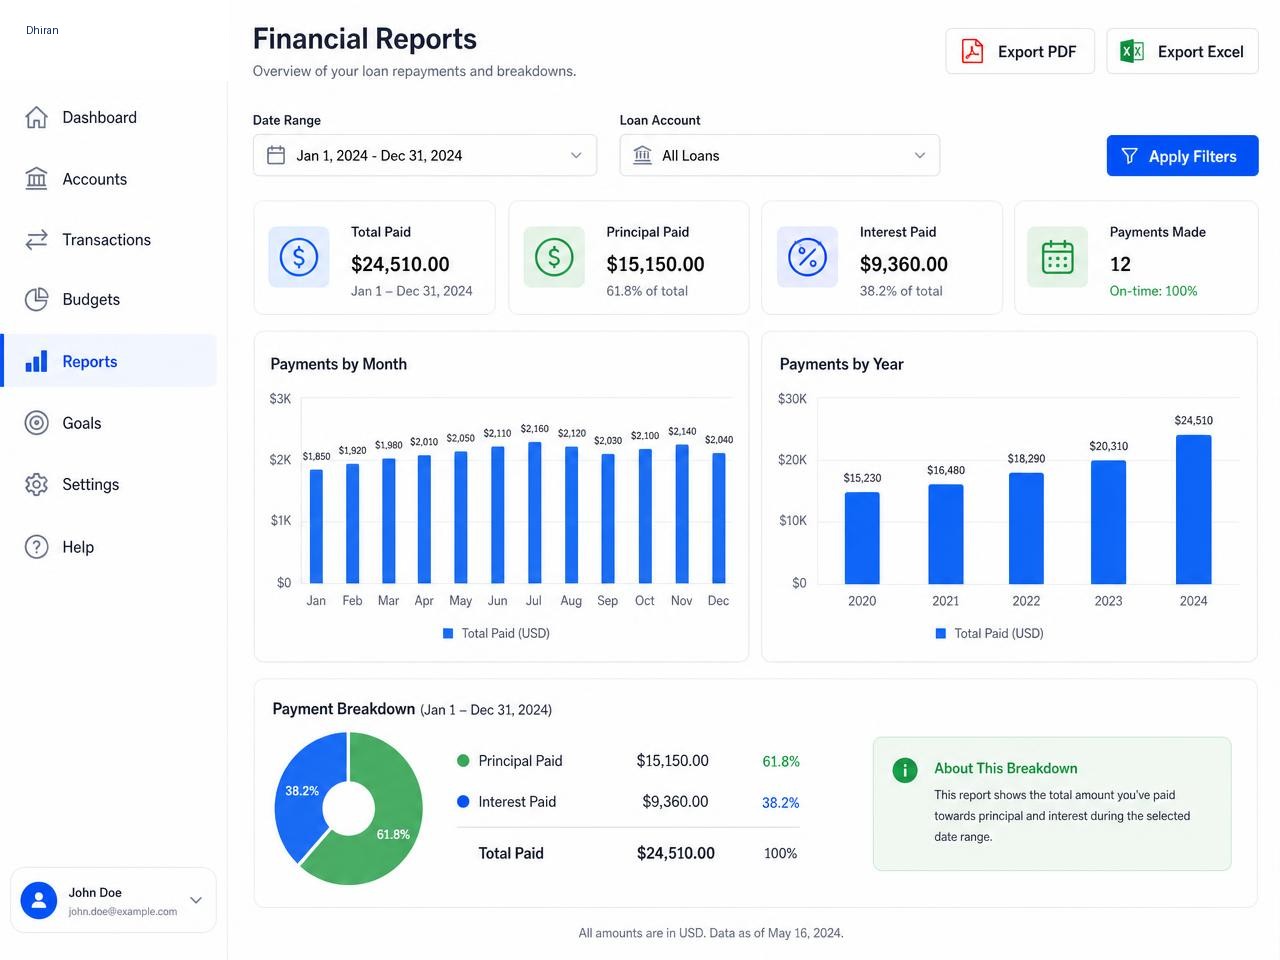
Task: Click the Settings gear icon
Action: tap(36, 484)
